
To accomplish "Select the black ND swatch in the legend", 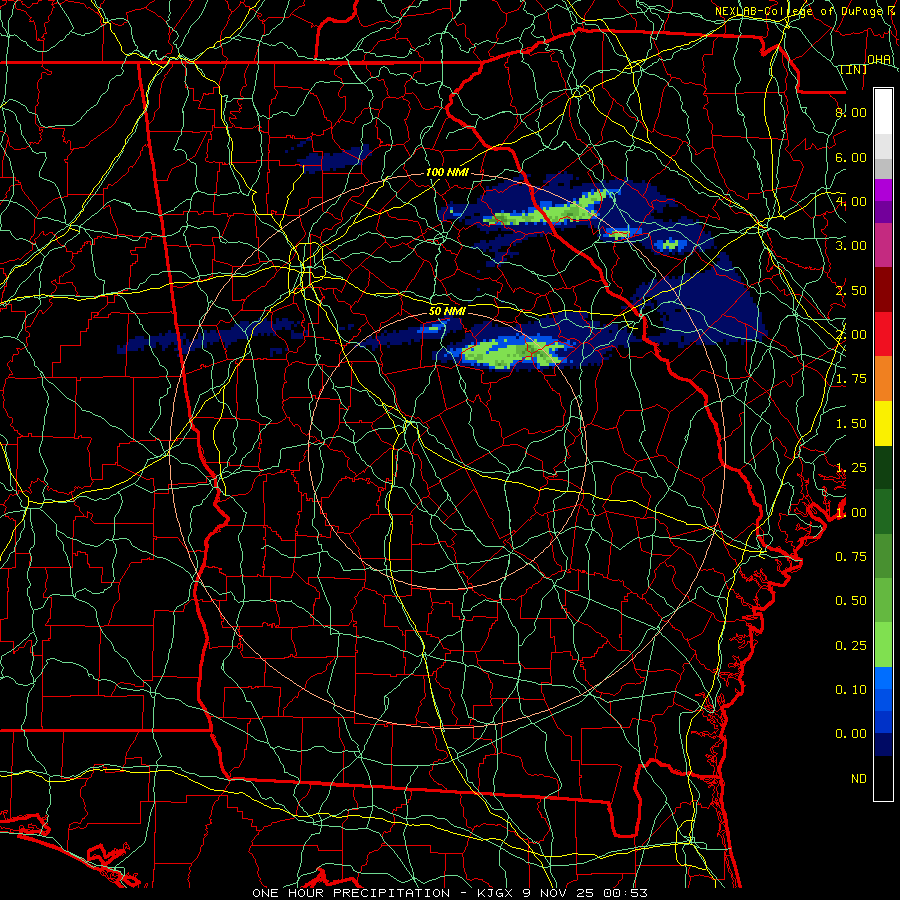I will tap(883, 778).
